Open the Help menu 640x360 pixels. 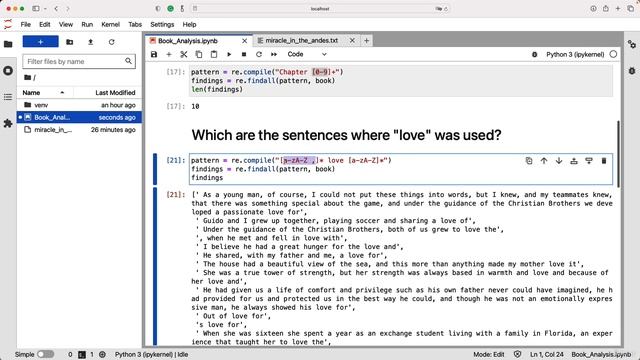pyautogui.click(x=189, y=24)
